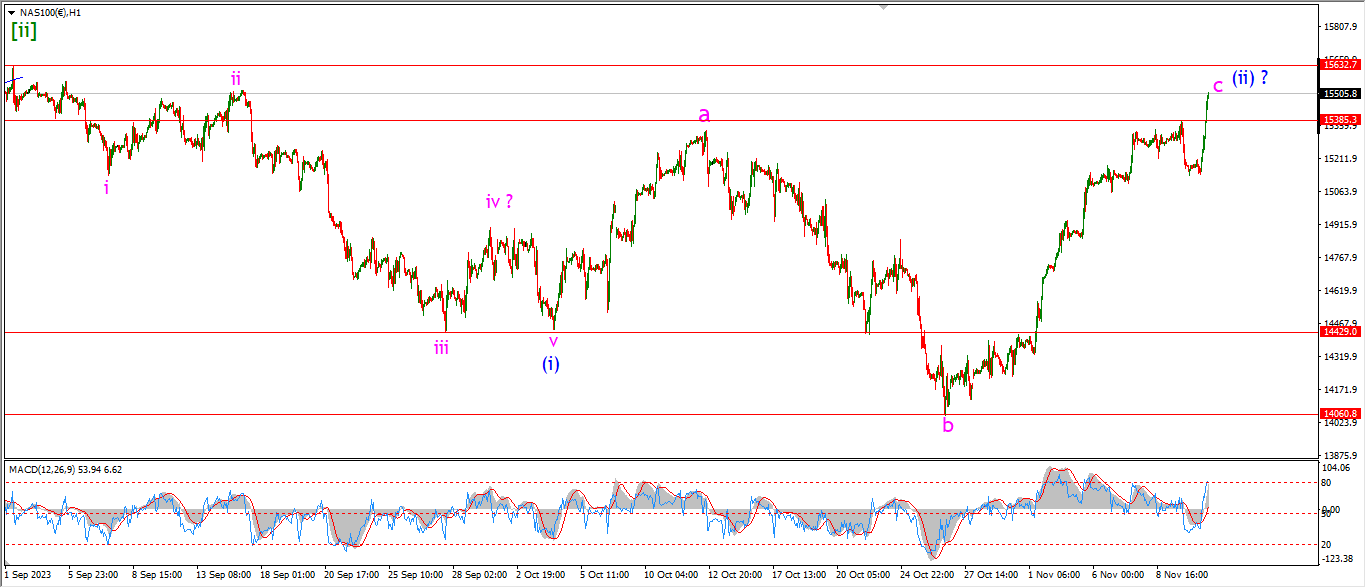This screenshot has width=1366, height=588.
Task: Click the '28 Sep 02:00' time axis label
Action: point(479,576)
